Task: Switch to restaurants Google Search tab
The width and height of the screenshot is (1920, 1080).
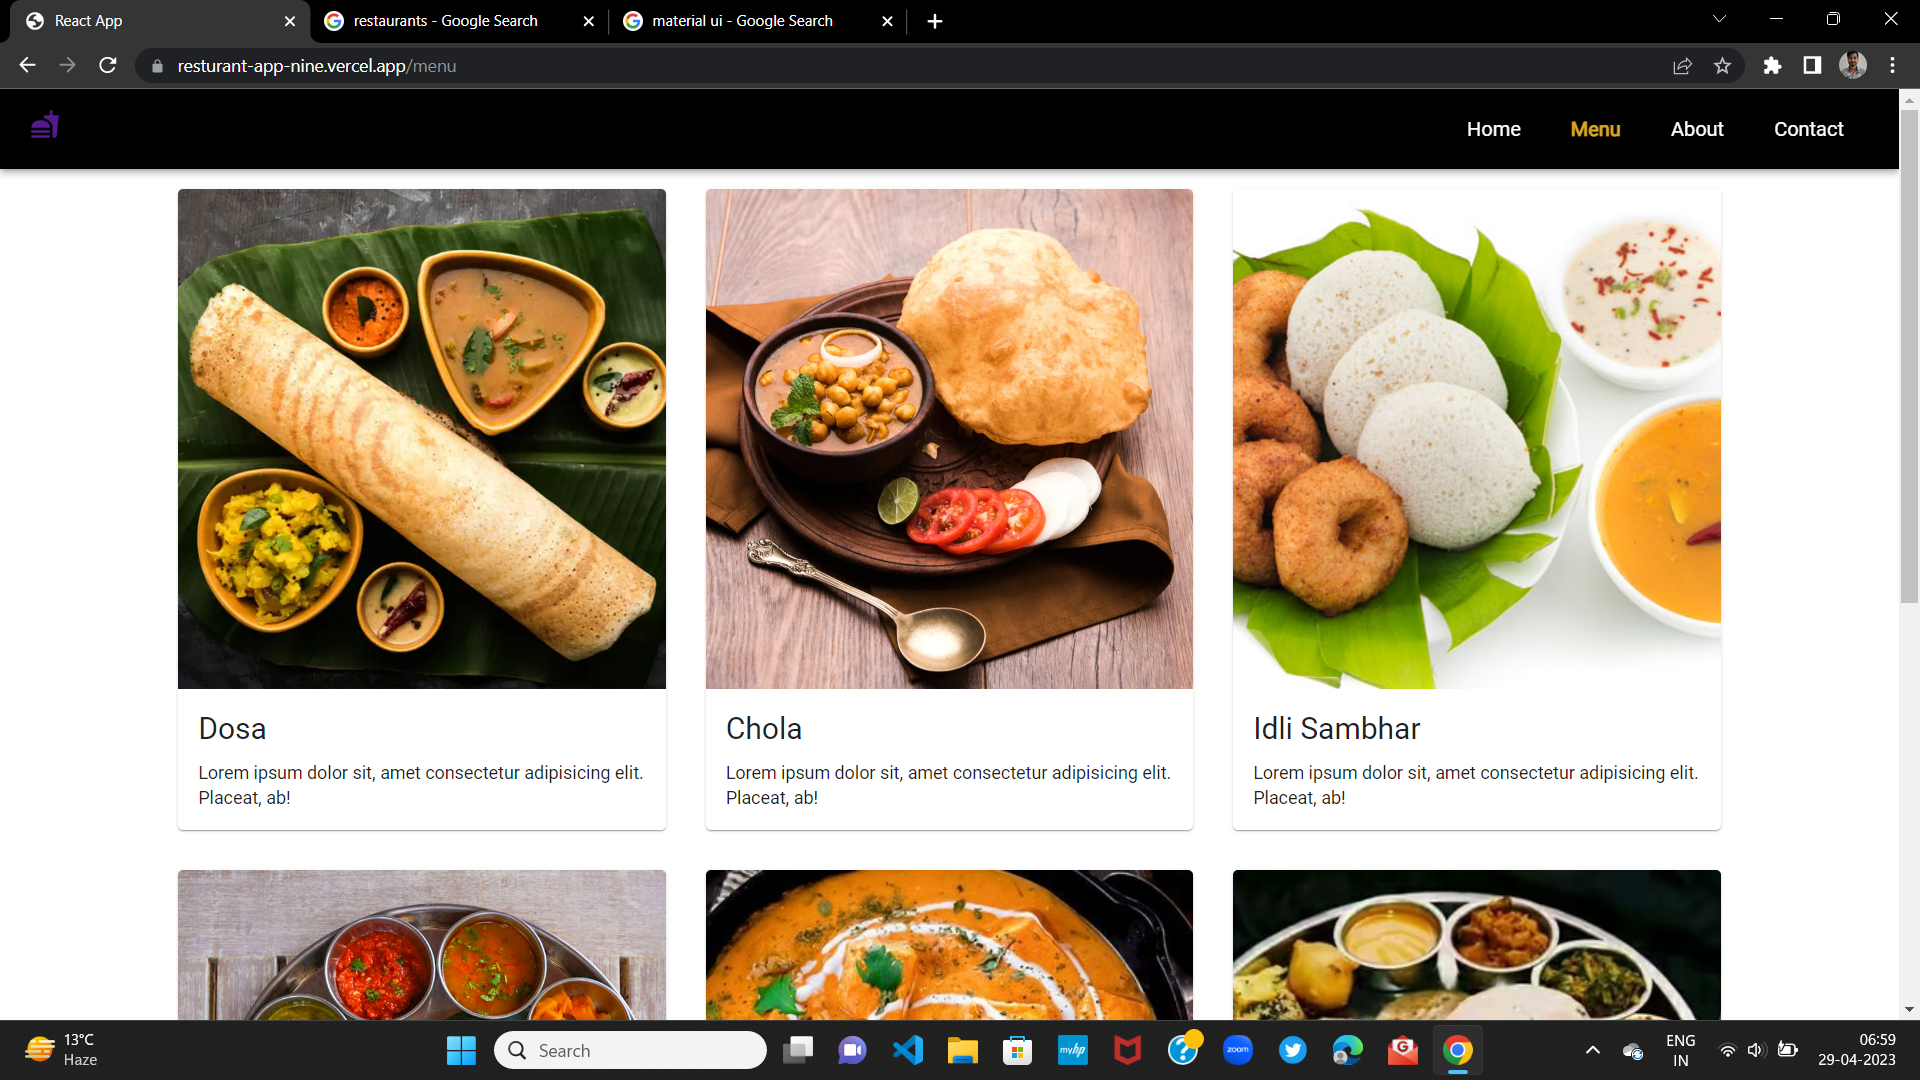Action: point(445,21)
